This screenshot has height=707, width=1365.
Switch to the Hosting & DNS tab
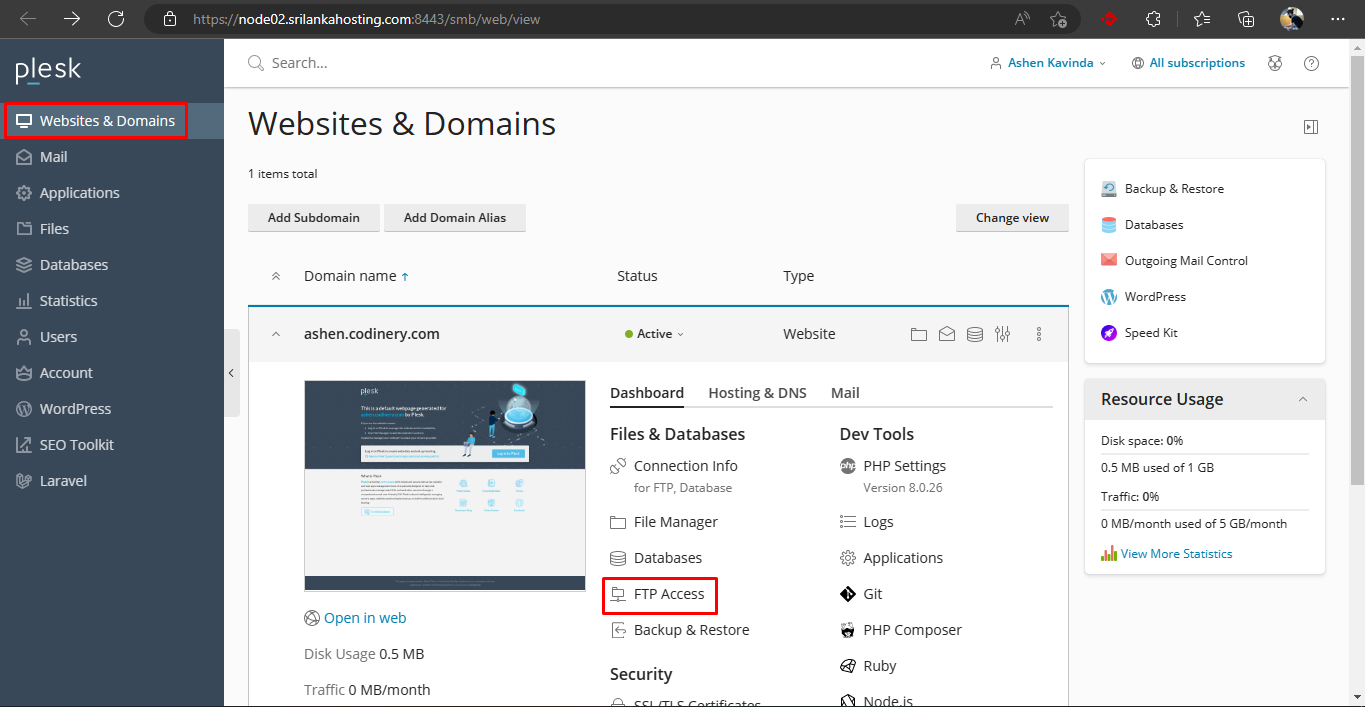(x=757, y=393)
